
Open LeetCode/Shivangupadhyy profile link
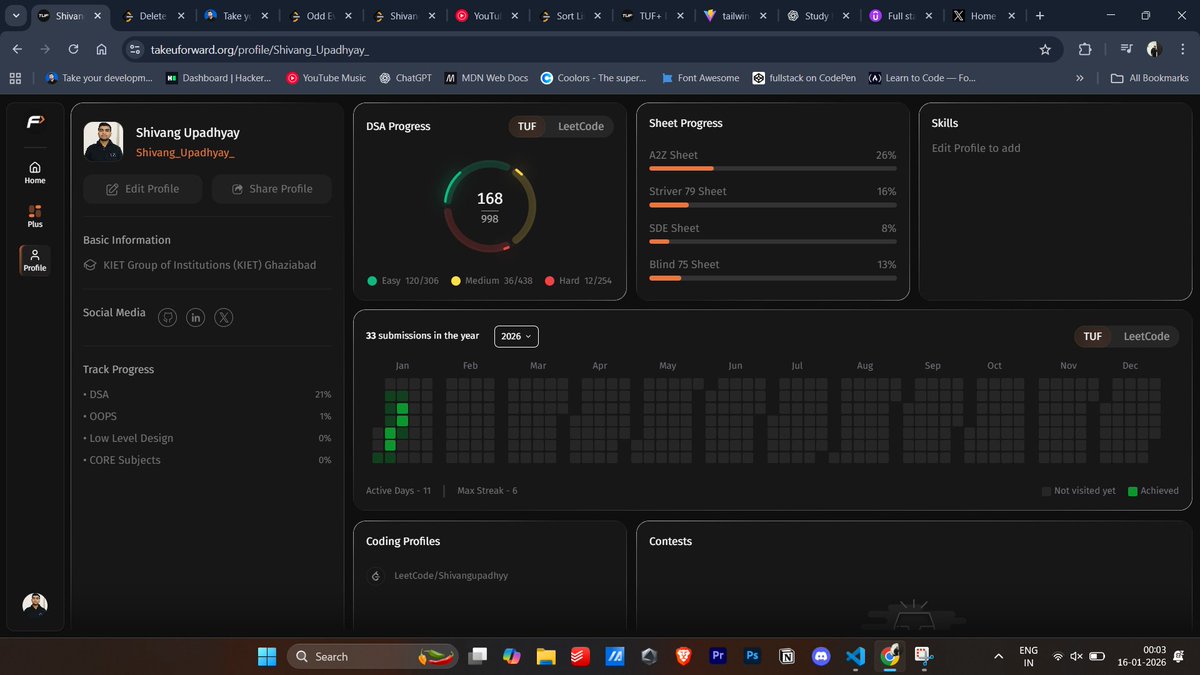tap(451, 576)
